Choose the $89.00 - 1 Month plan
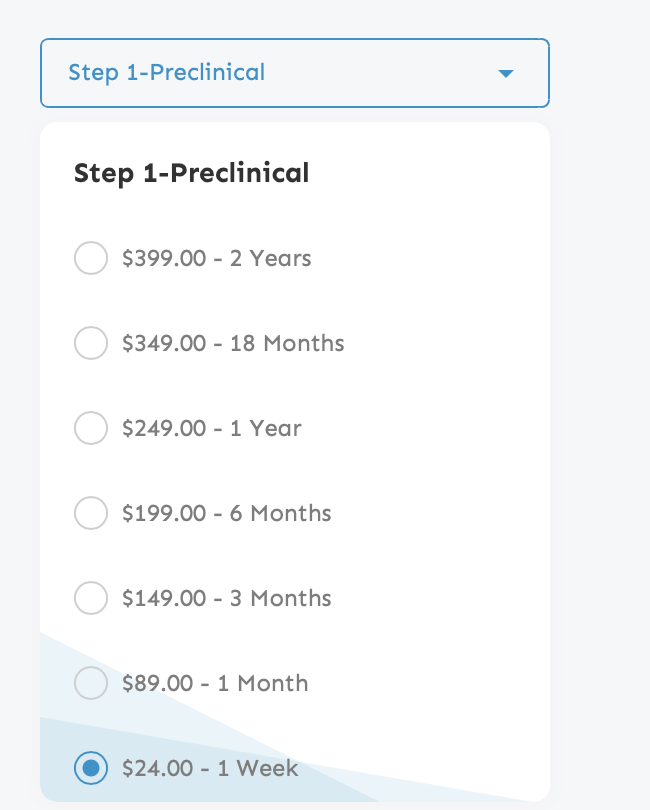 pos(91,683)
